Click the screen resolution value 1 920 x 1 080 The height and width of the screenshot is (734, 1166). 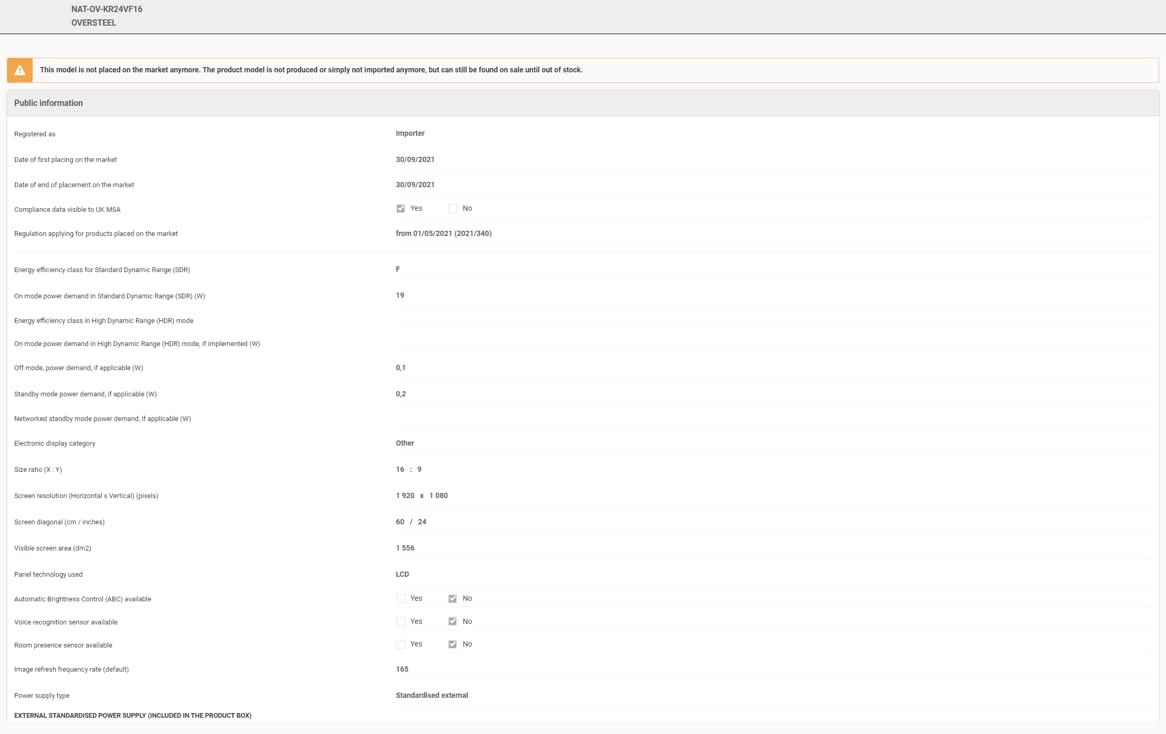tap(422, 496)
